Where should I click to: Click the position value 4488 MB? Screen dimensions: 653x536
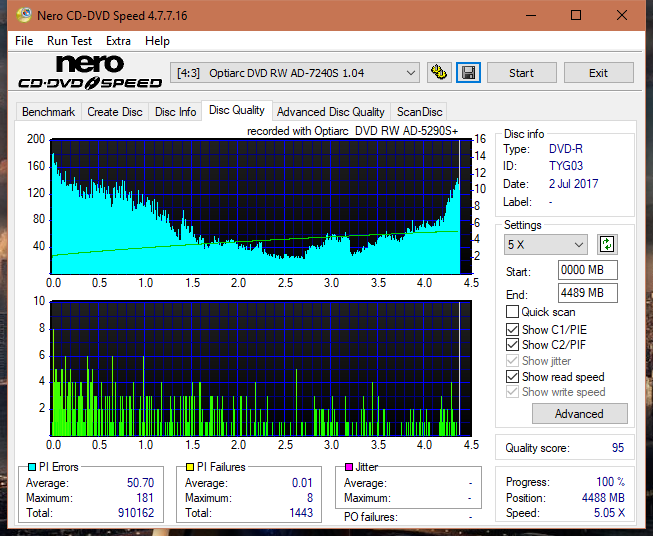point(603,498)
